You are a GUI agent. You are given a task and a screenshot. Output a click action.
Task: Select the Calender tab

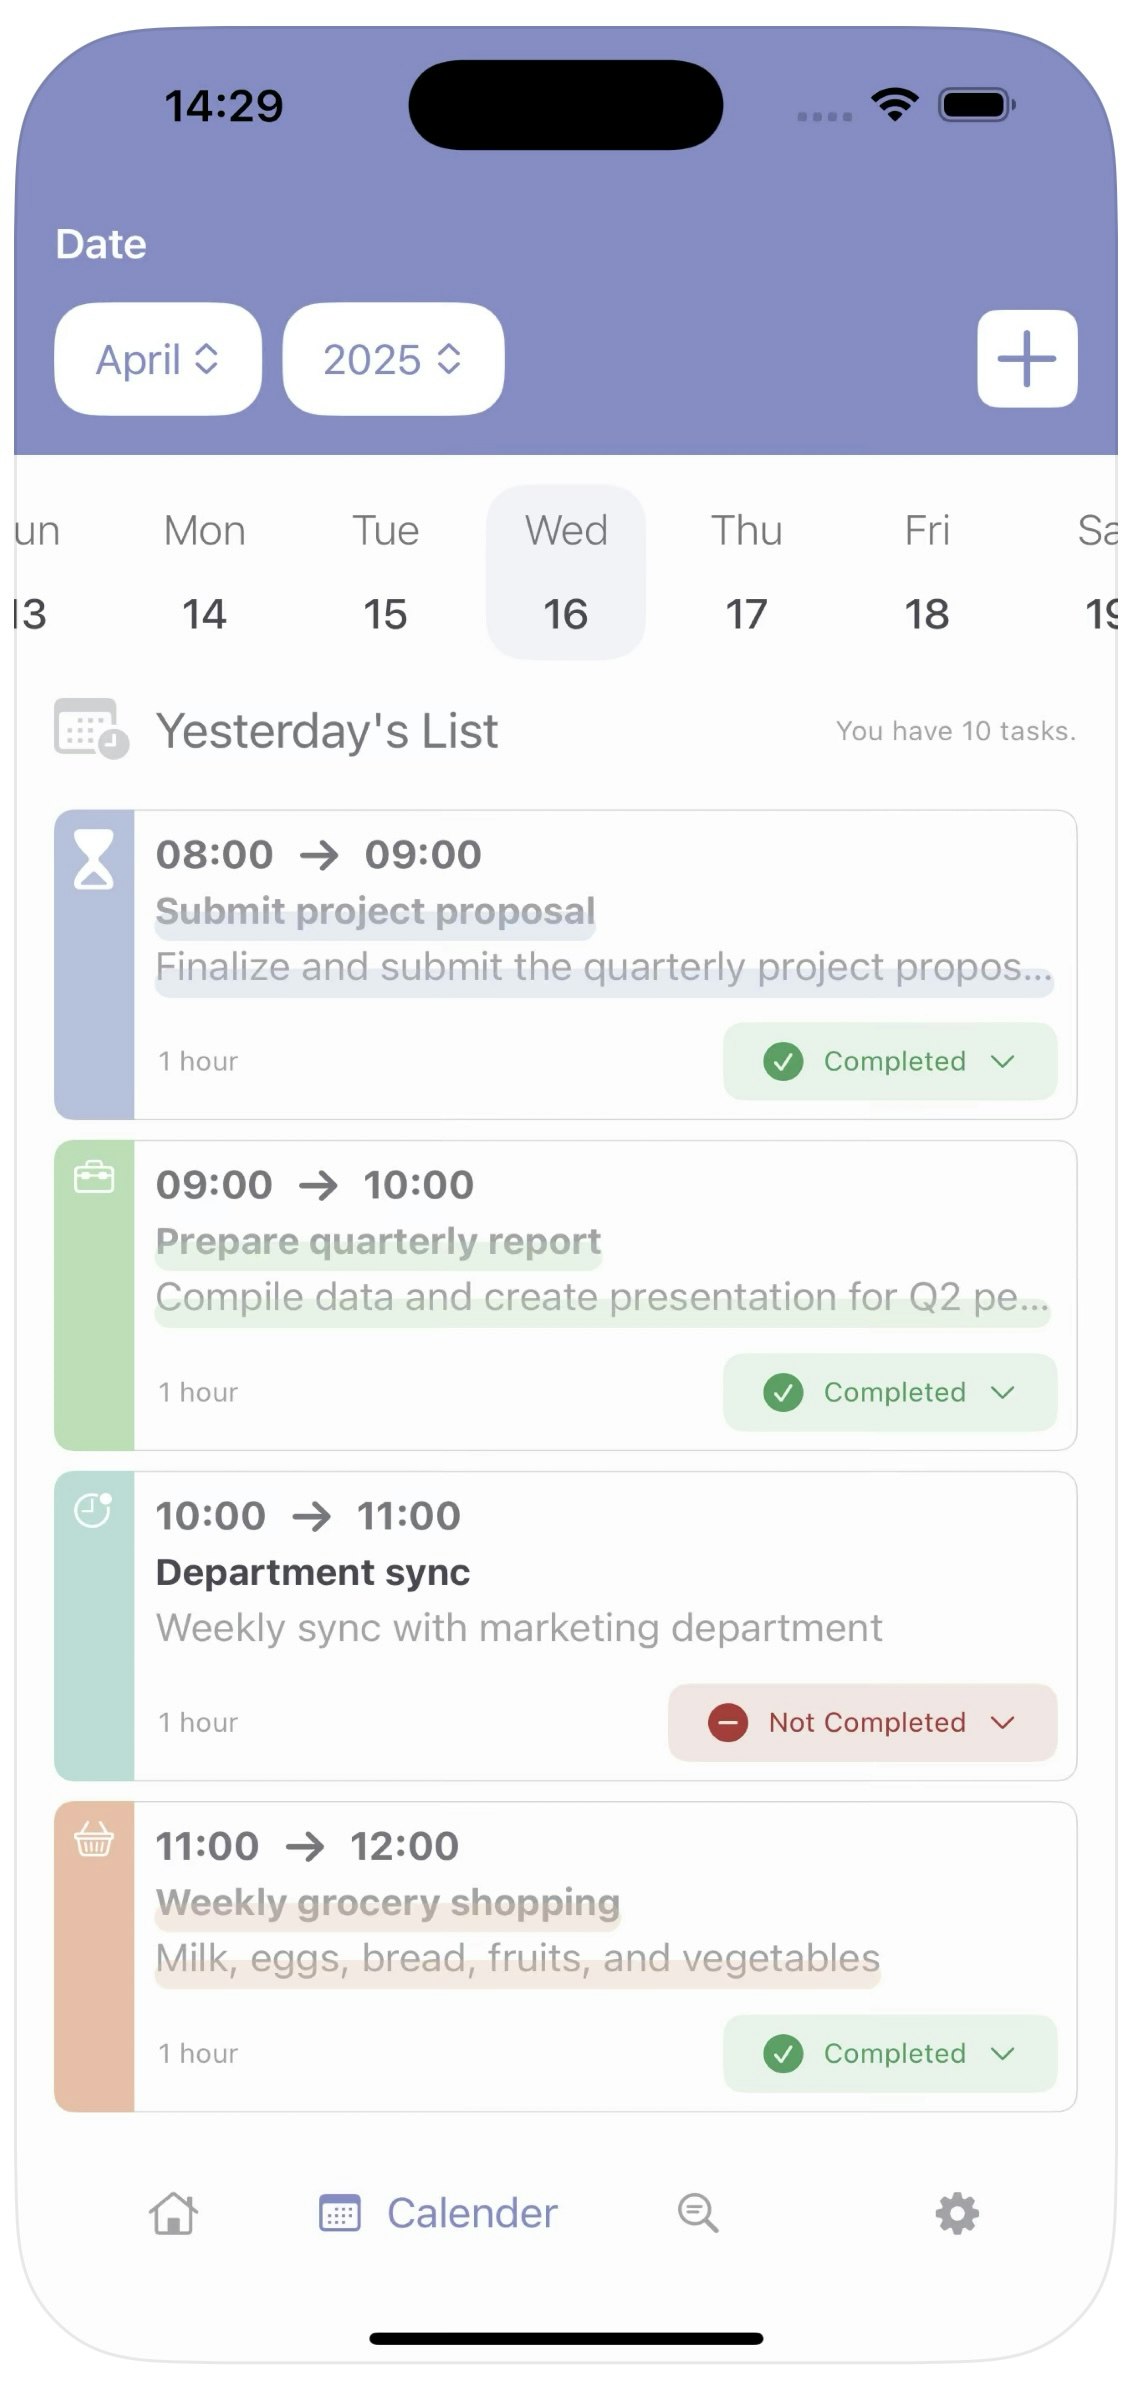(x=438, y=2213)
